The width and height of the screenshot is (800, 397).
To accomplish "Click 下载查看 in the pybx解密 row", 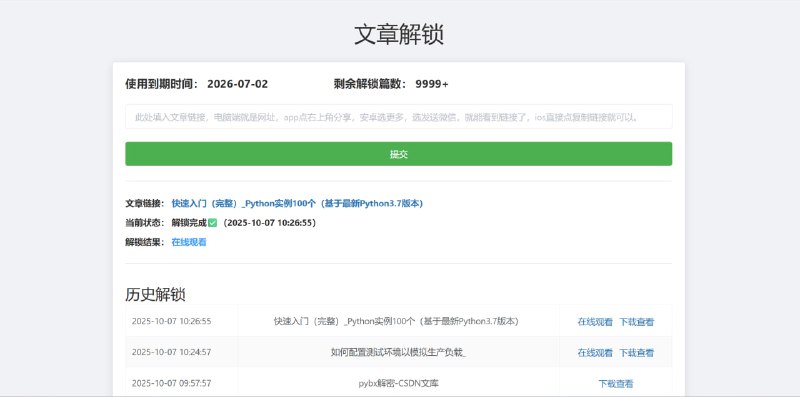I will [616, 384].
